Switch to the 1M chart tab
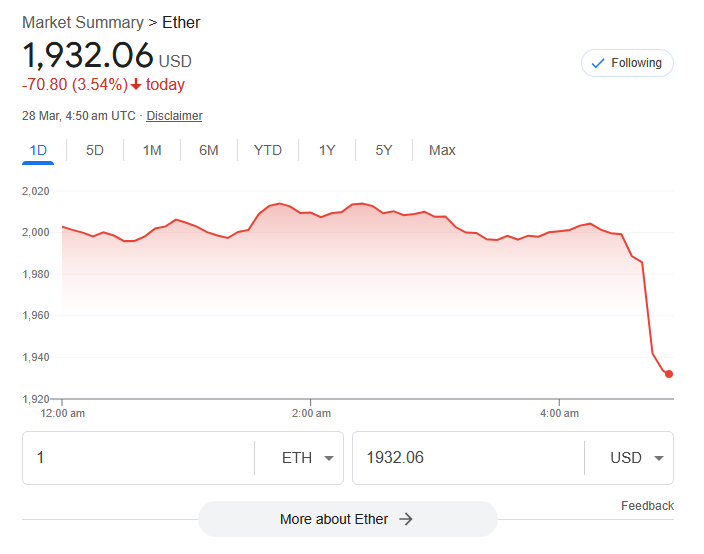The width and height of the screenshot is (704, 554). click(x=152, y=150)
